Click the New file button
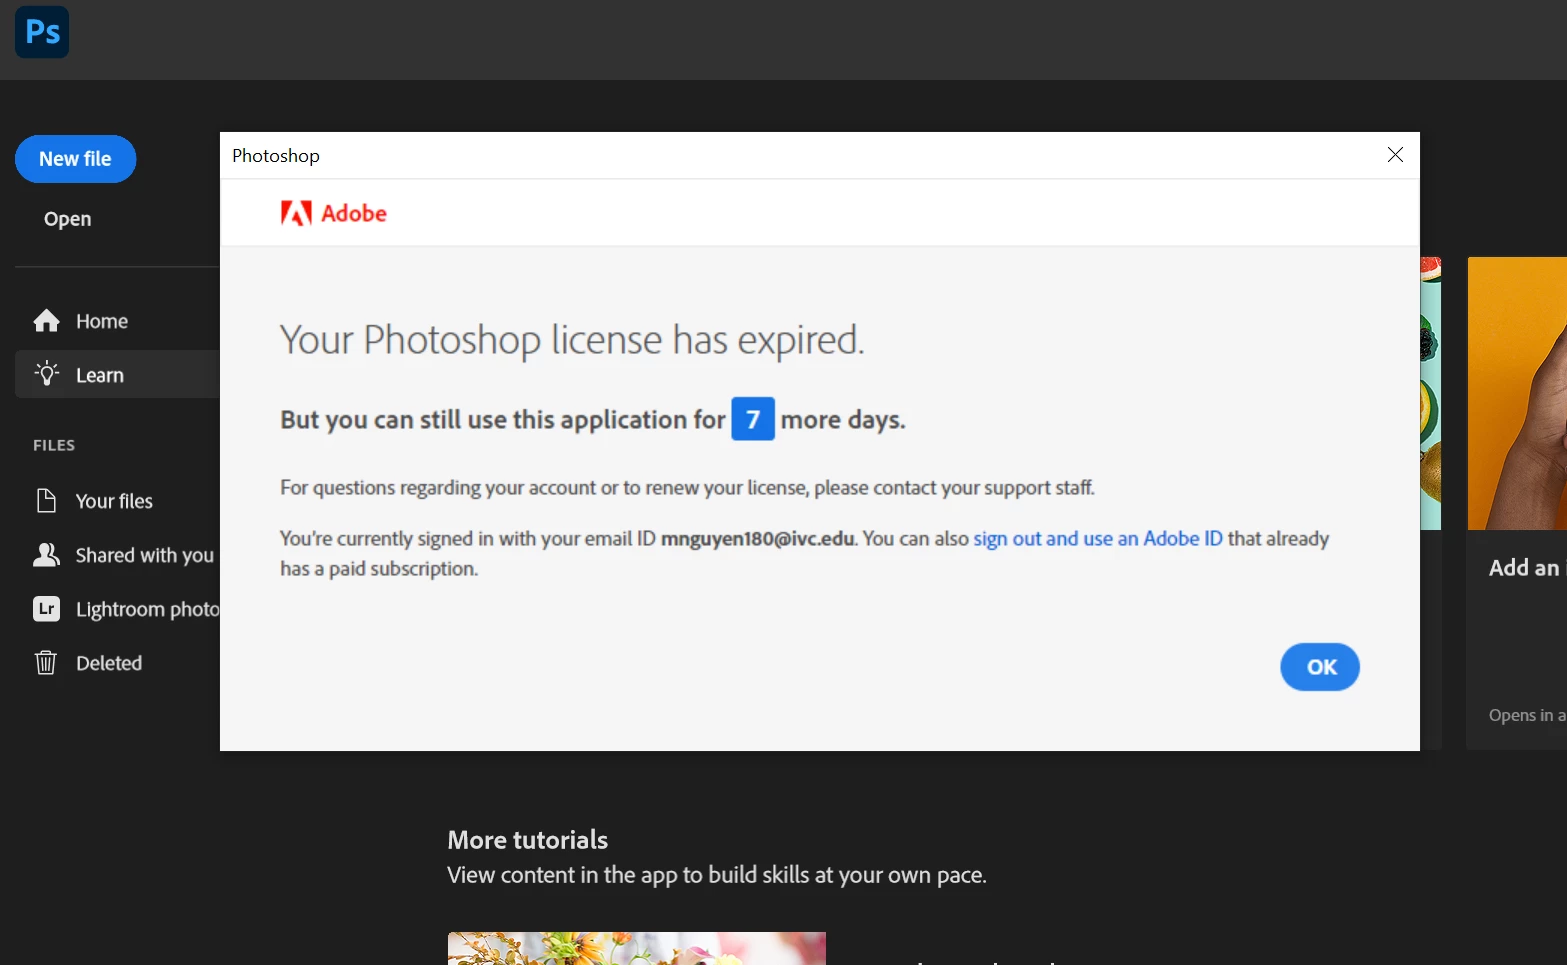This screenshot has width=1567, height=965. (76, 159)
